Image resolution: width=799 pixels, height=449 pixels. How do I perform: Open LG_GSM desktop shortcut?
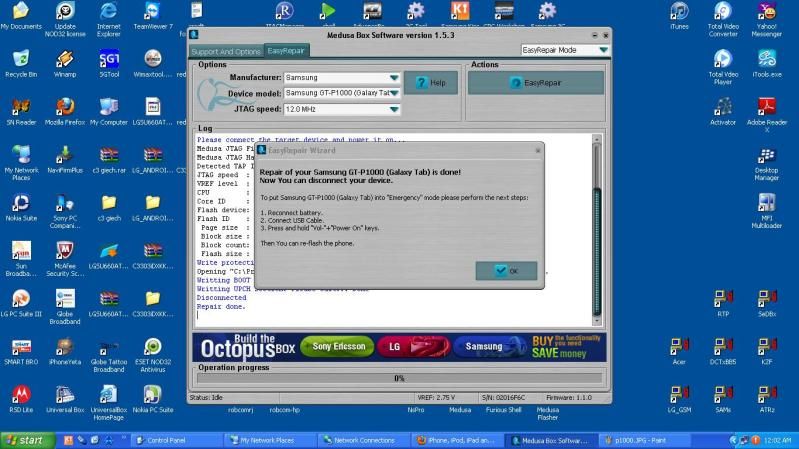click(679, 399)
